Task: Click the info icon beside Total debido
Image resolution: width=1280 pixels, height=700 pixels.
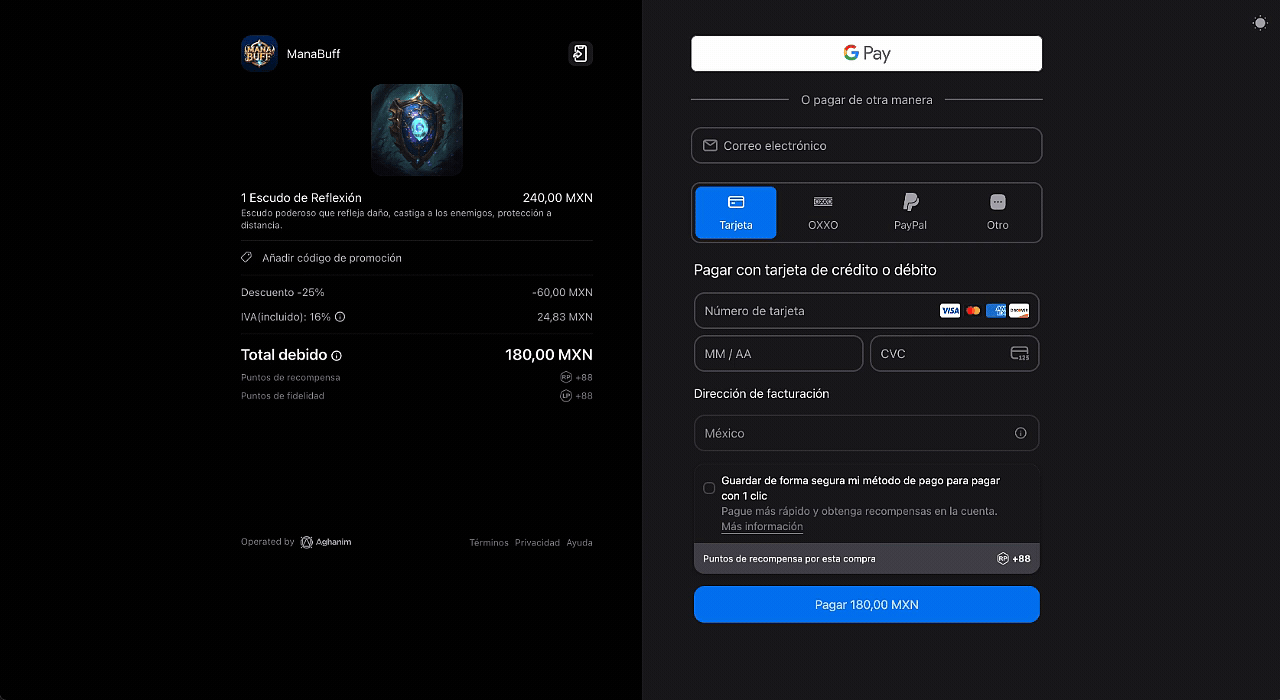Action: (337, 356)
